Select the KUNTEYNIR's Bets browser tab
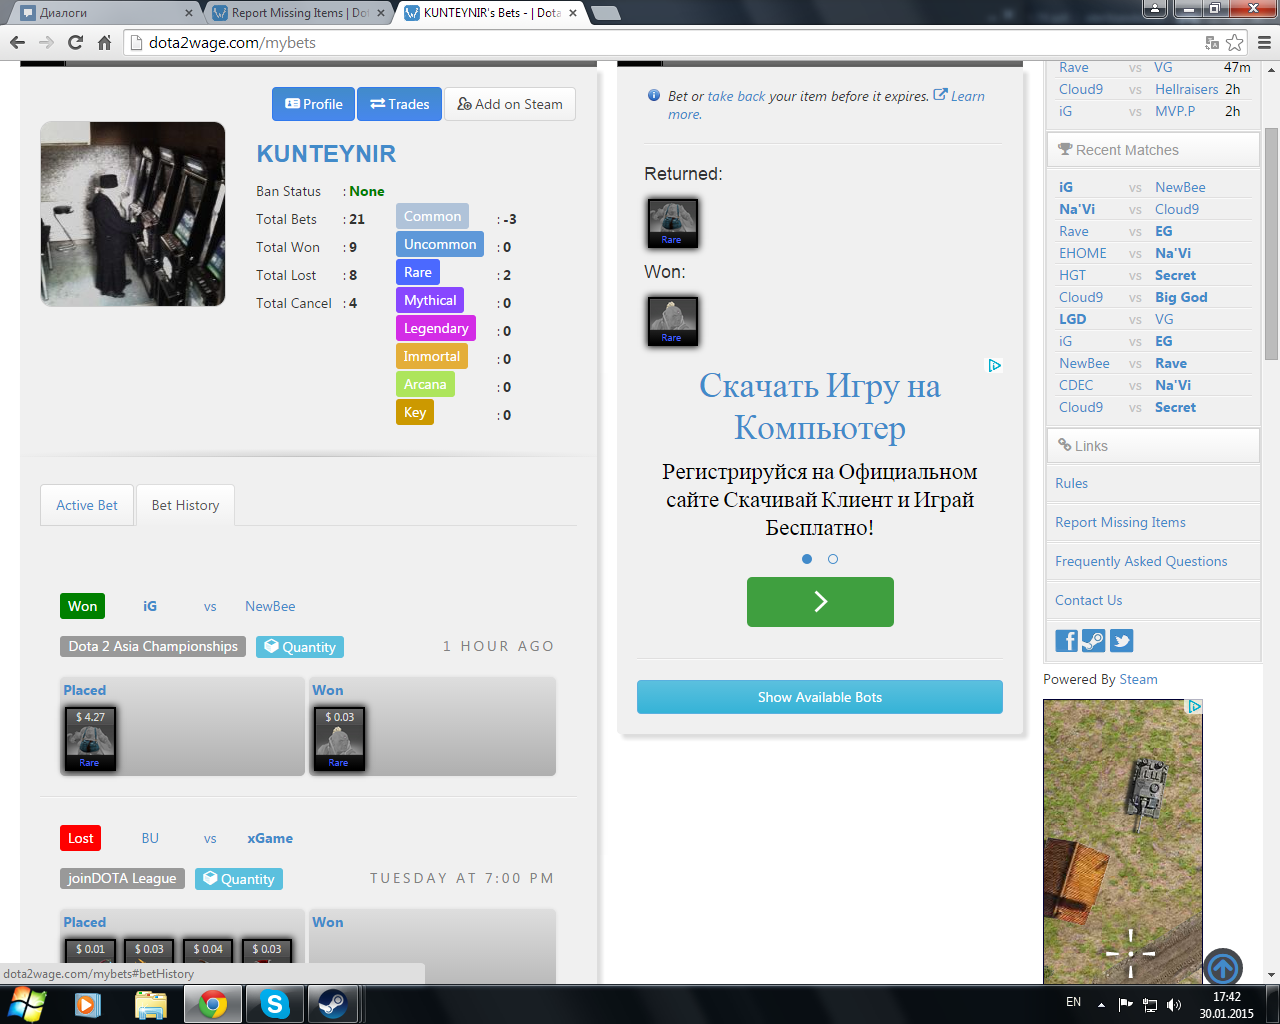The height and width of the screenshot is (1024, 1280). (x=490, y=13)
